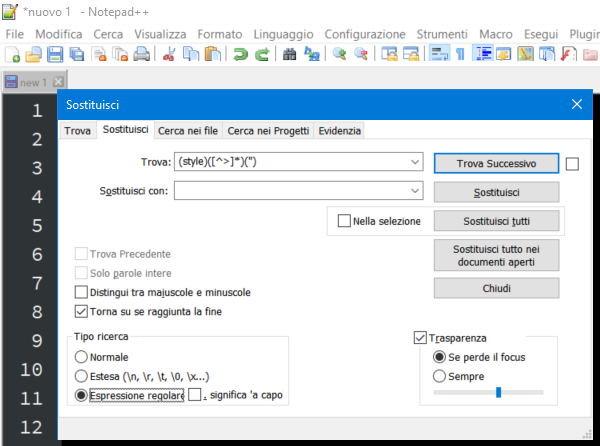Click the Document list toolbar icon
The image size is (600, 446).
click(547, 54)
